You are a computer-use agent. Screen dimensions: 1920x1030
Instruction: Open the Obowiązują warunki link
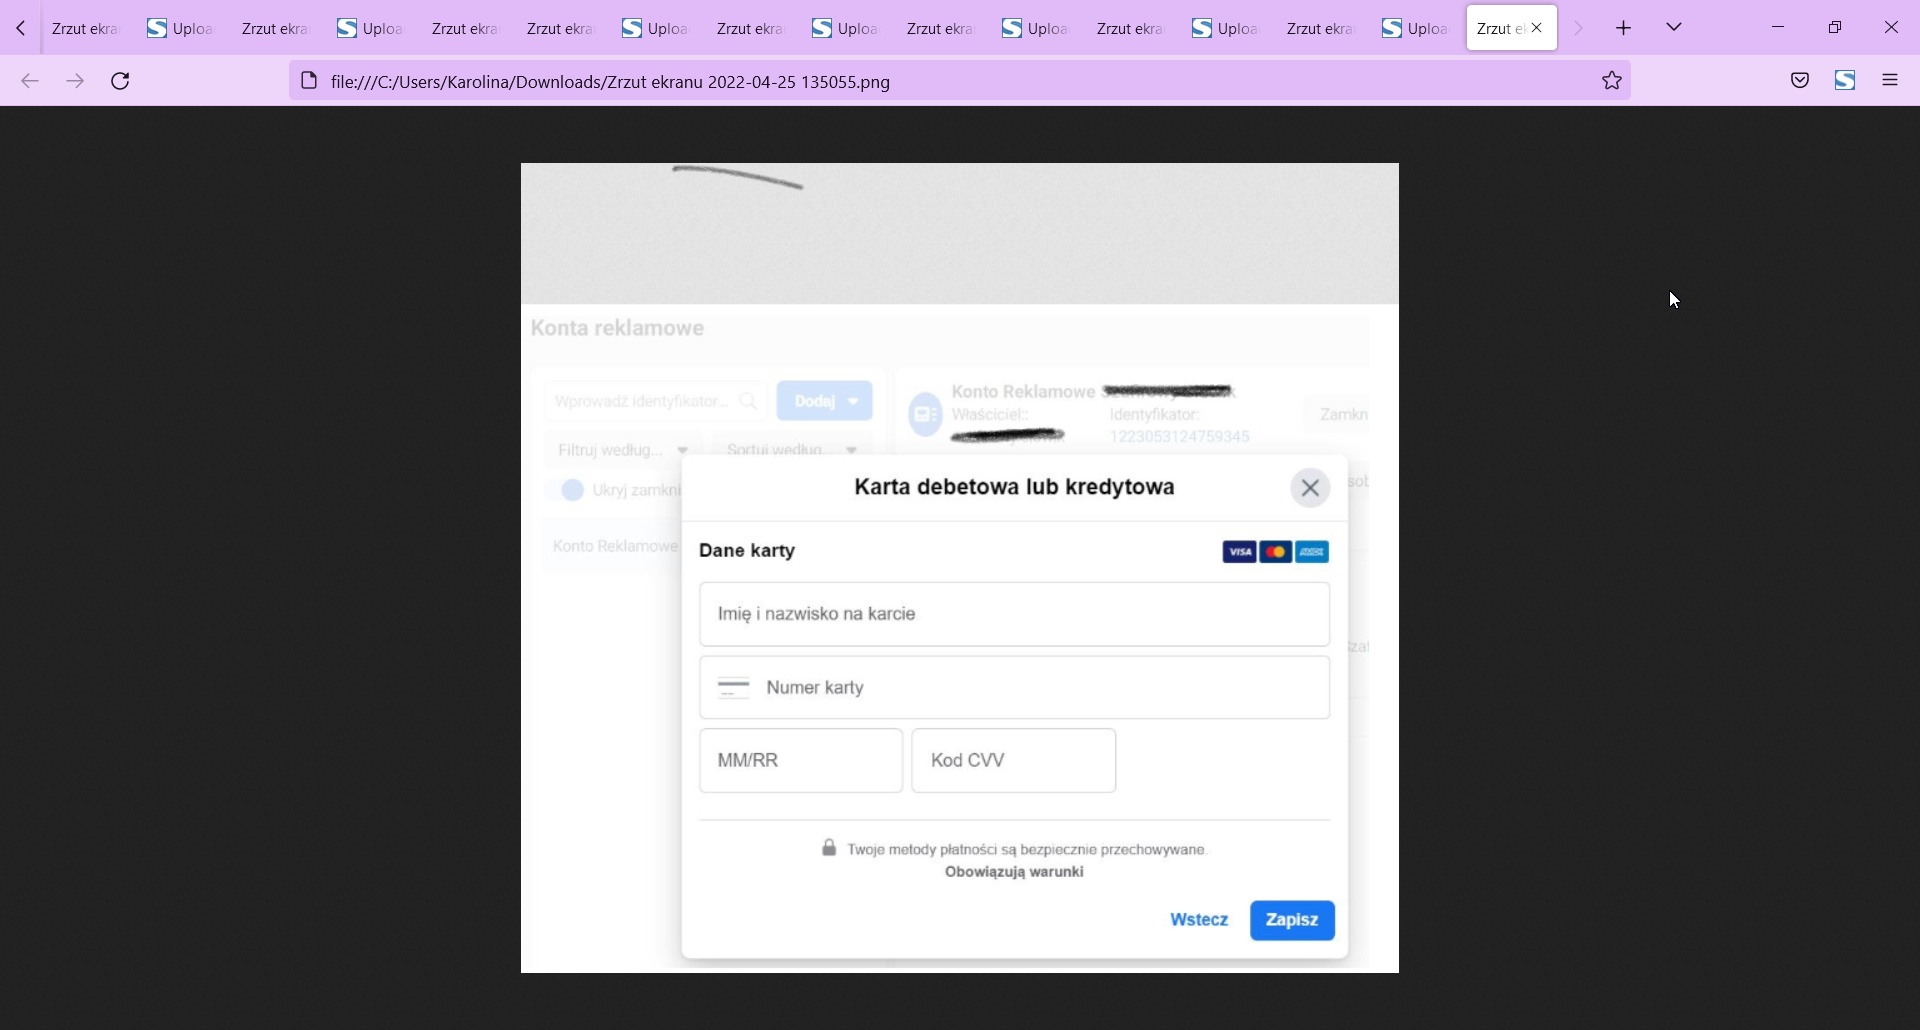pos(1014,872)
